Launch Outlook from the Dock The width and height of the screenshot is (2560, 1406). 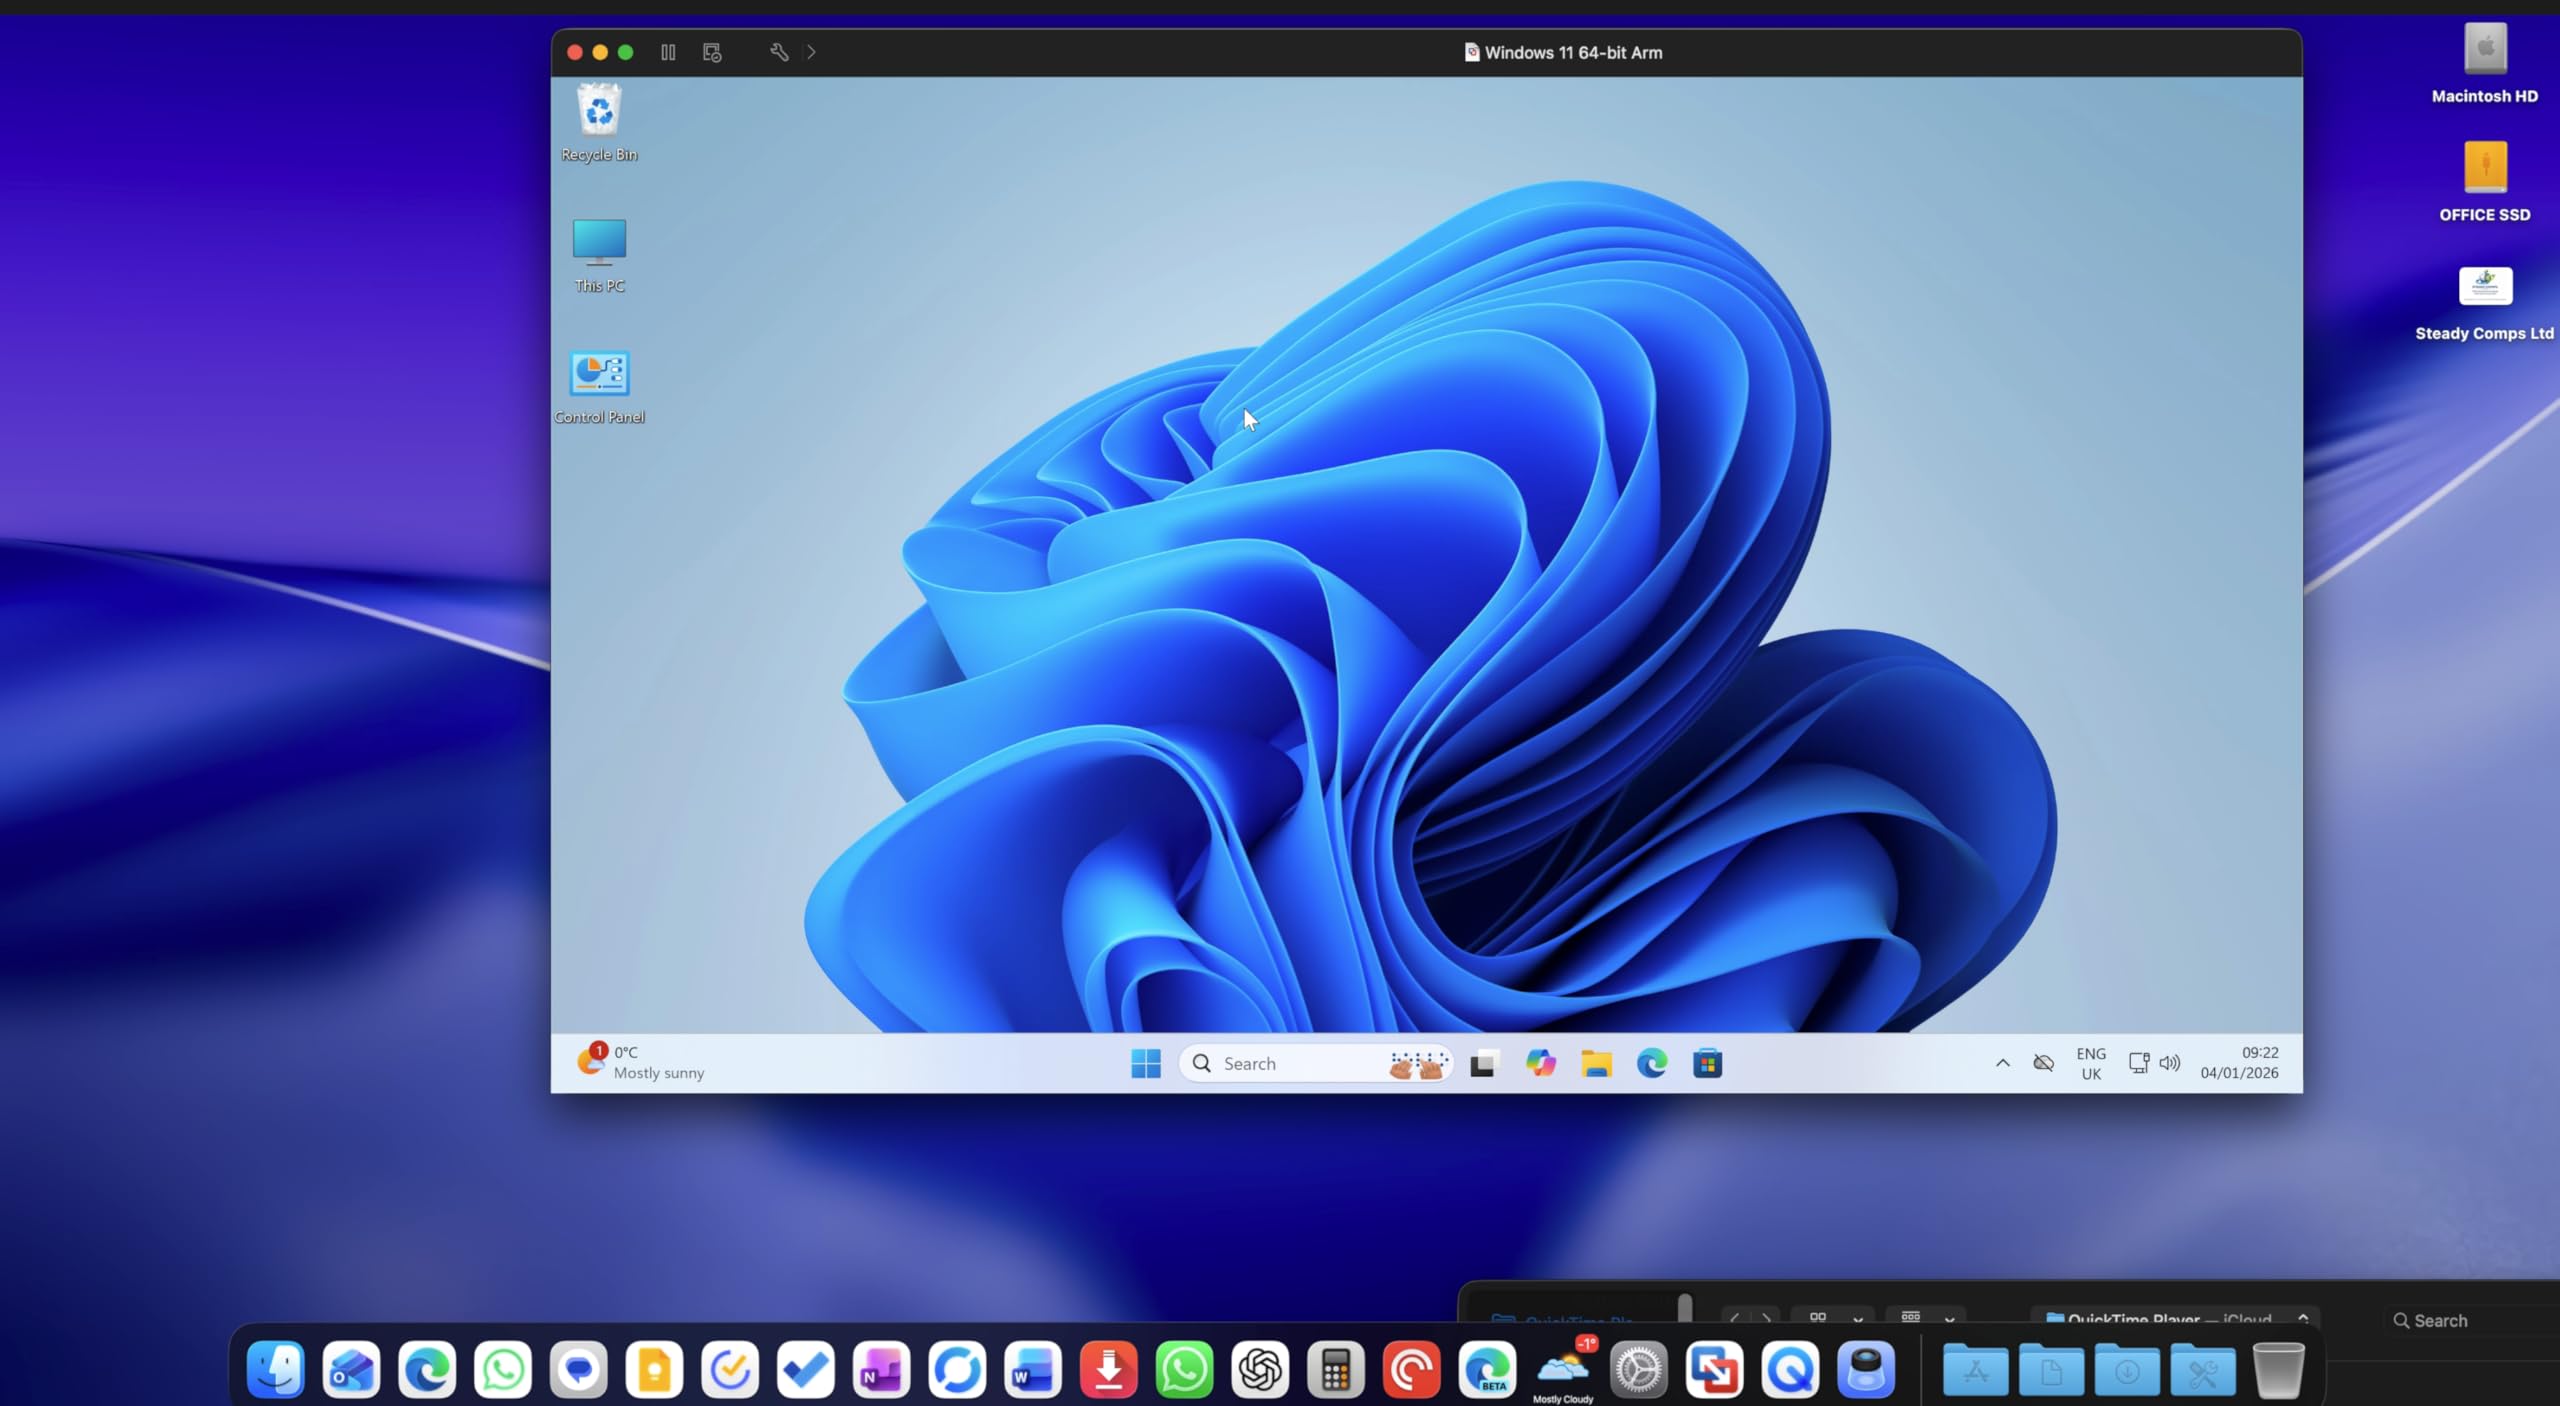[x=351, y=1368]
